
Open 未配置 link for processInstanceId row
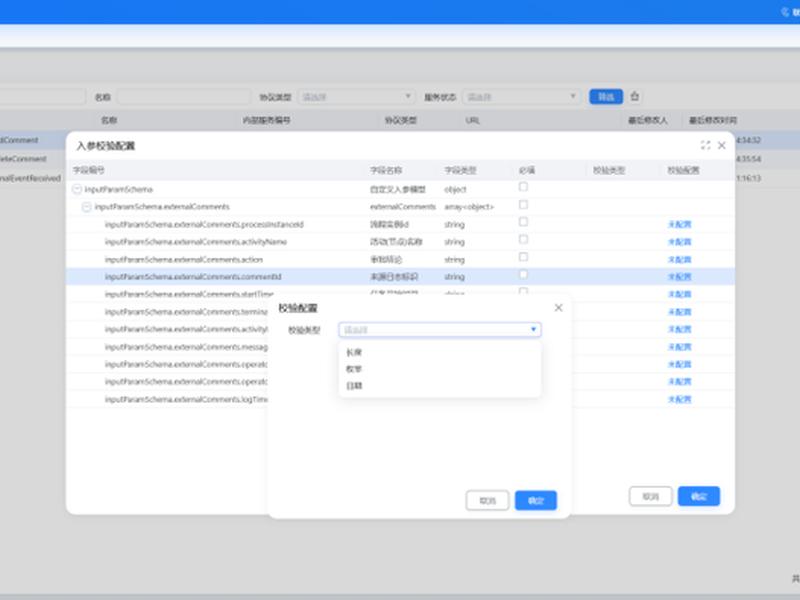680,224
